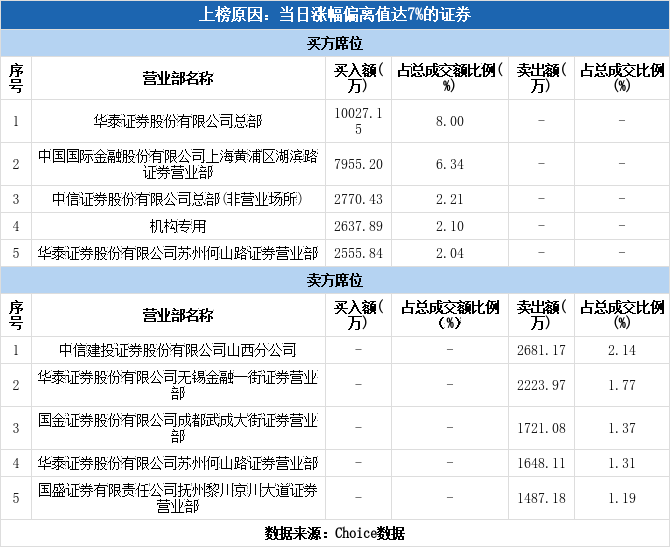This screenshot has width=670, height=547.
Task: Click 占总成交比例(%) header in seller table
Action: tap(622, 315)
